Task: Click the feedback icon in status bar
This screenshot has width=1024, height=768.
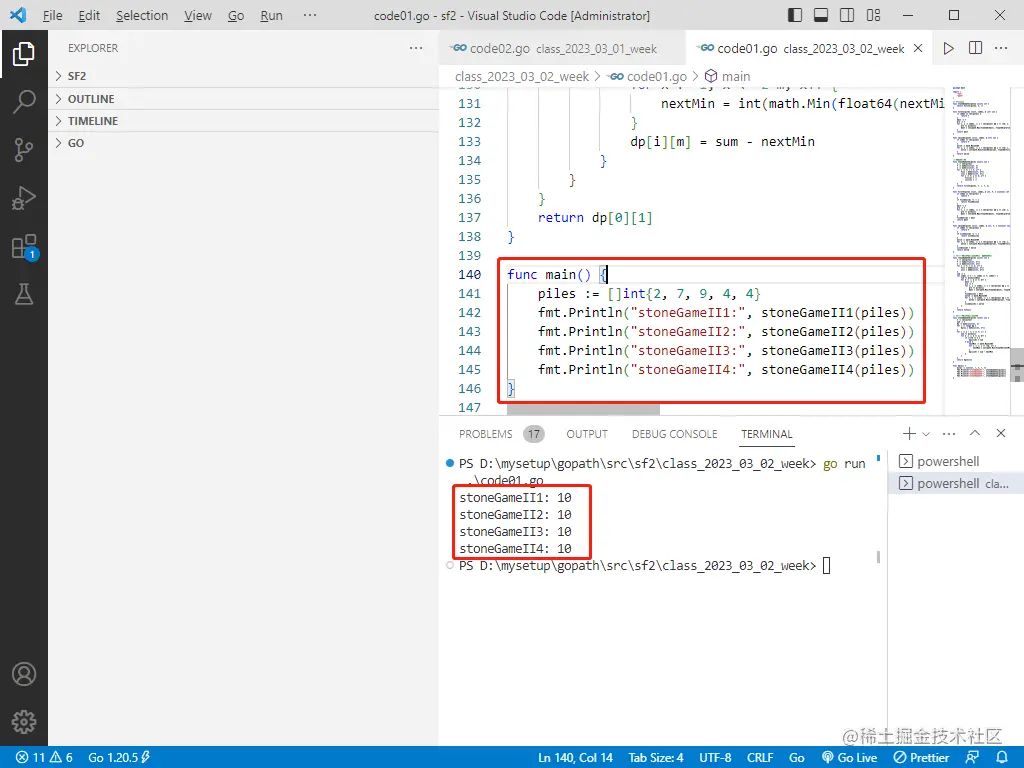Action: click(972, 758)
